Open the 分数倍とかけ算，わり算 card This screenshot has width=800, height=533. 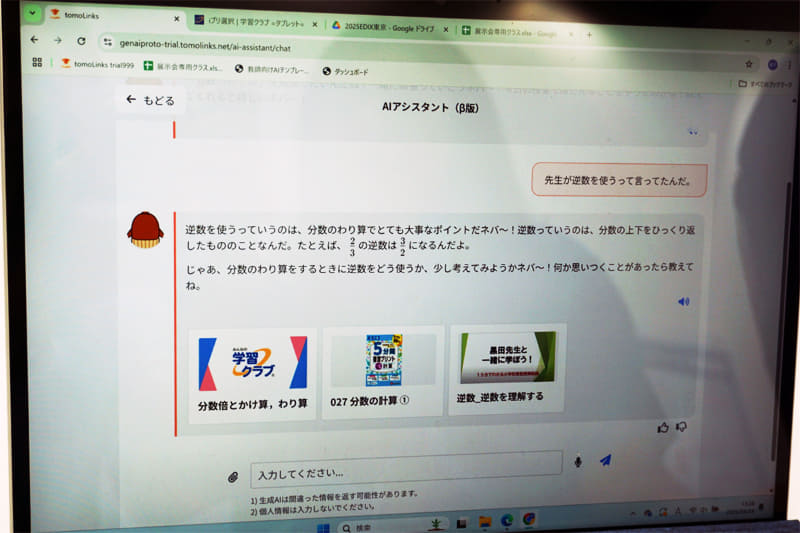pos(252,375)
